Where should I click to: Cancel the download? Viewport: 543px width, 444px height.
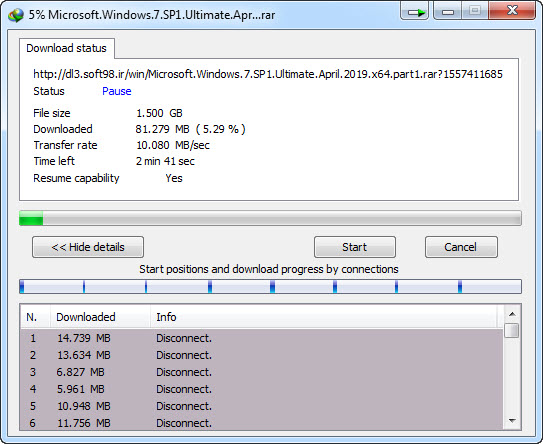coord(461,247)
